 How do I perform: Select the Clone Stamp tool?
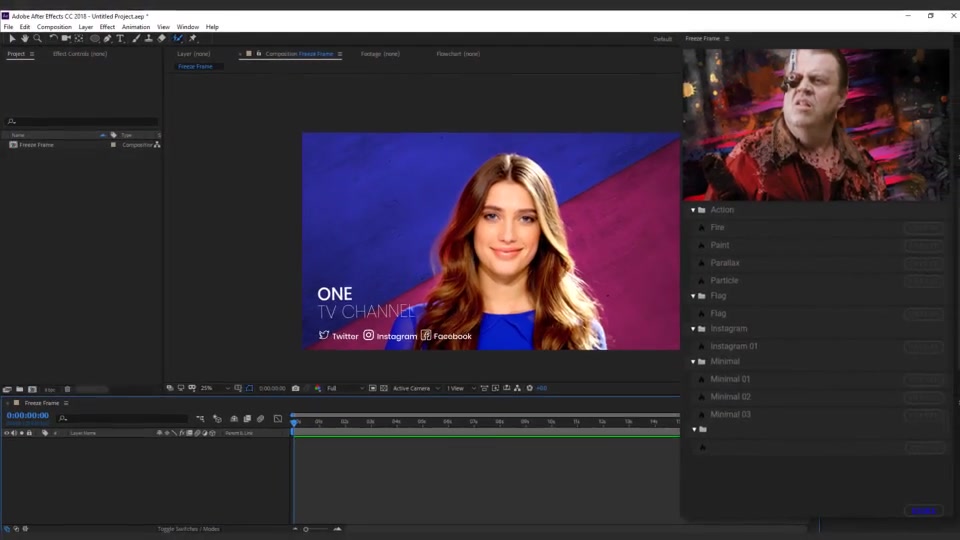148,38
